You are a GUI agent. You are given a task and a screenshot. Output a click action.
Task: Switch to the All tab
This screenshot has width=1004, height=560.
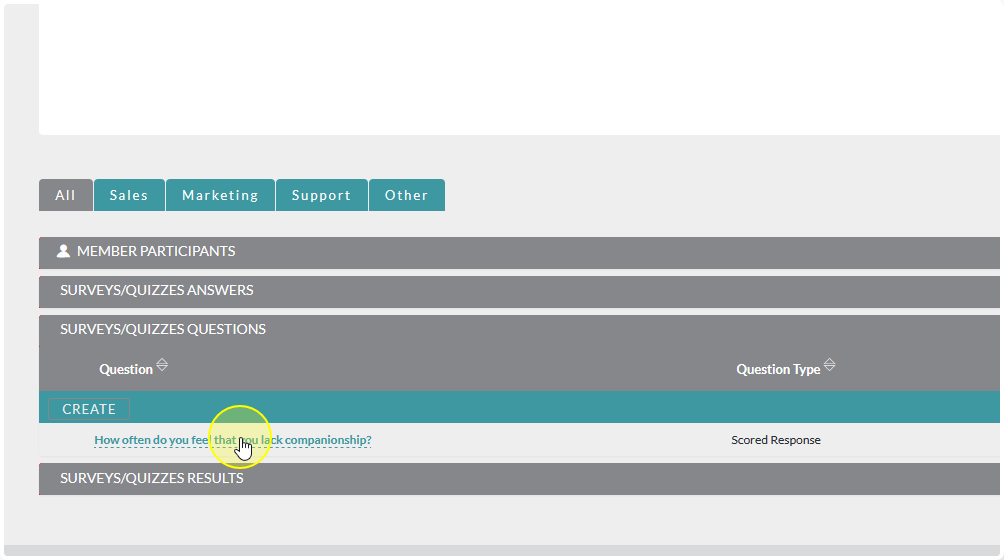(x=66, y=195)
